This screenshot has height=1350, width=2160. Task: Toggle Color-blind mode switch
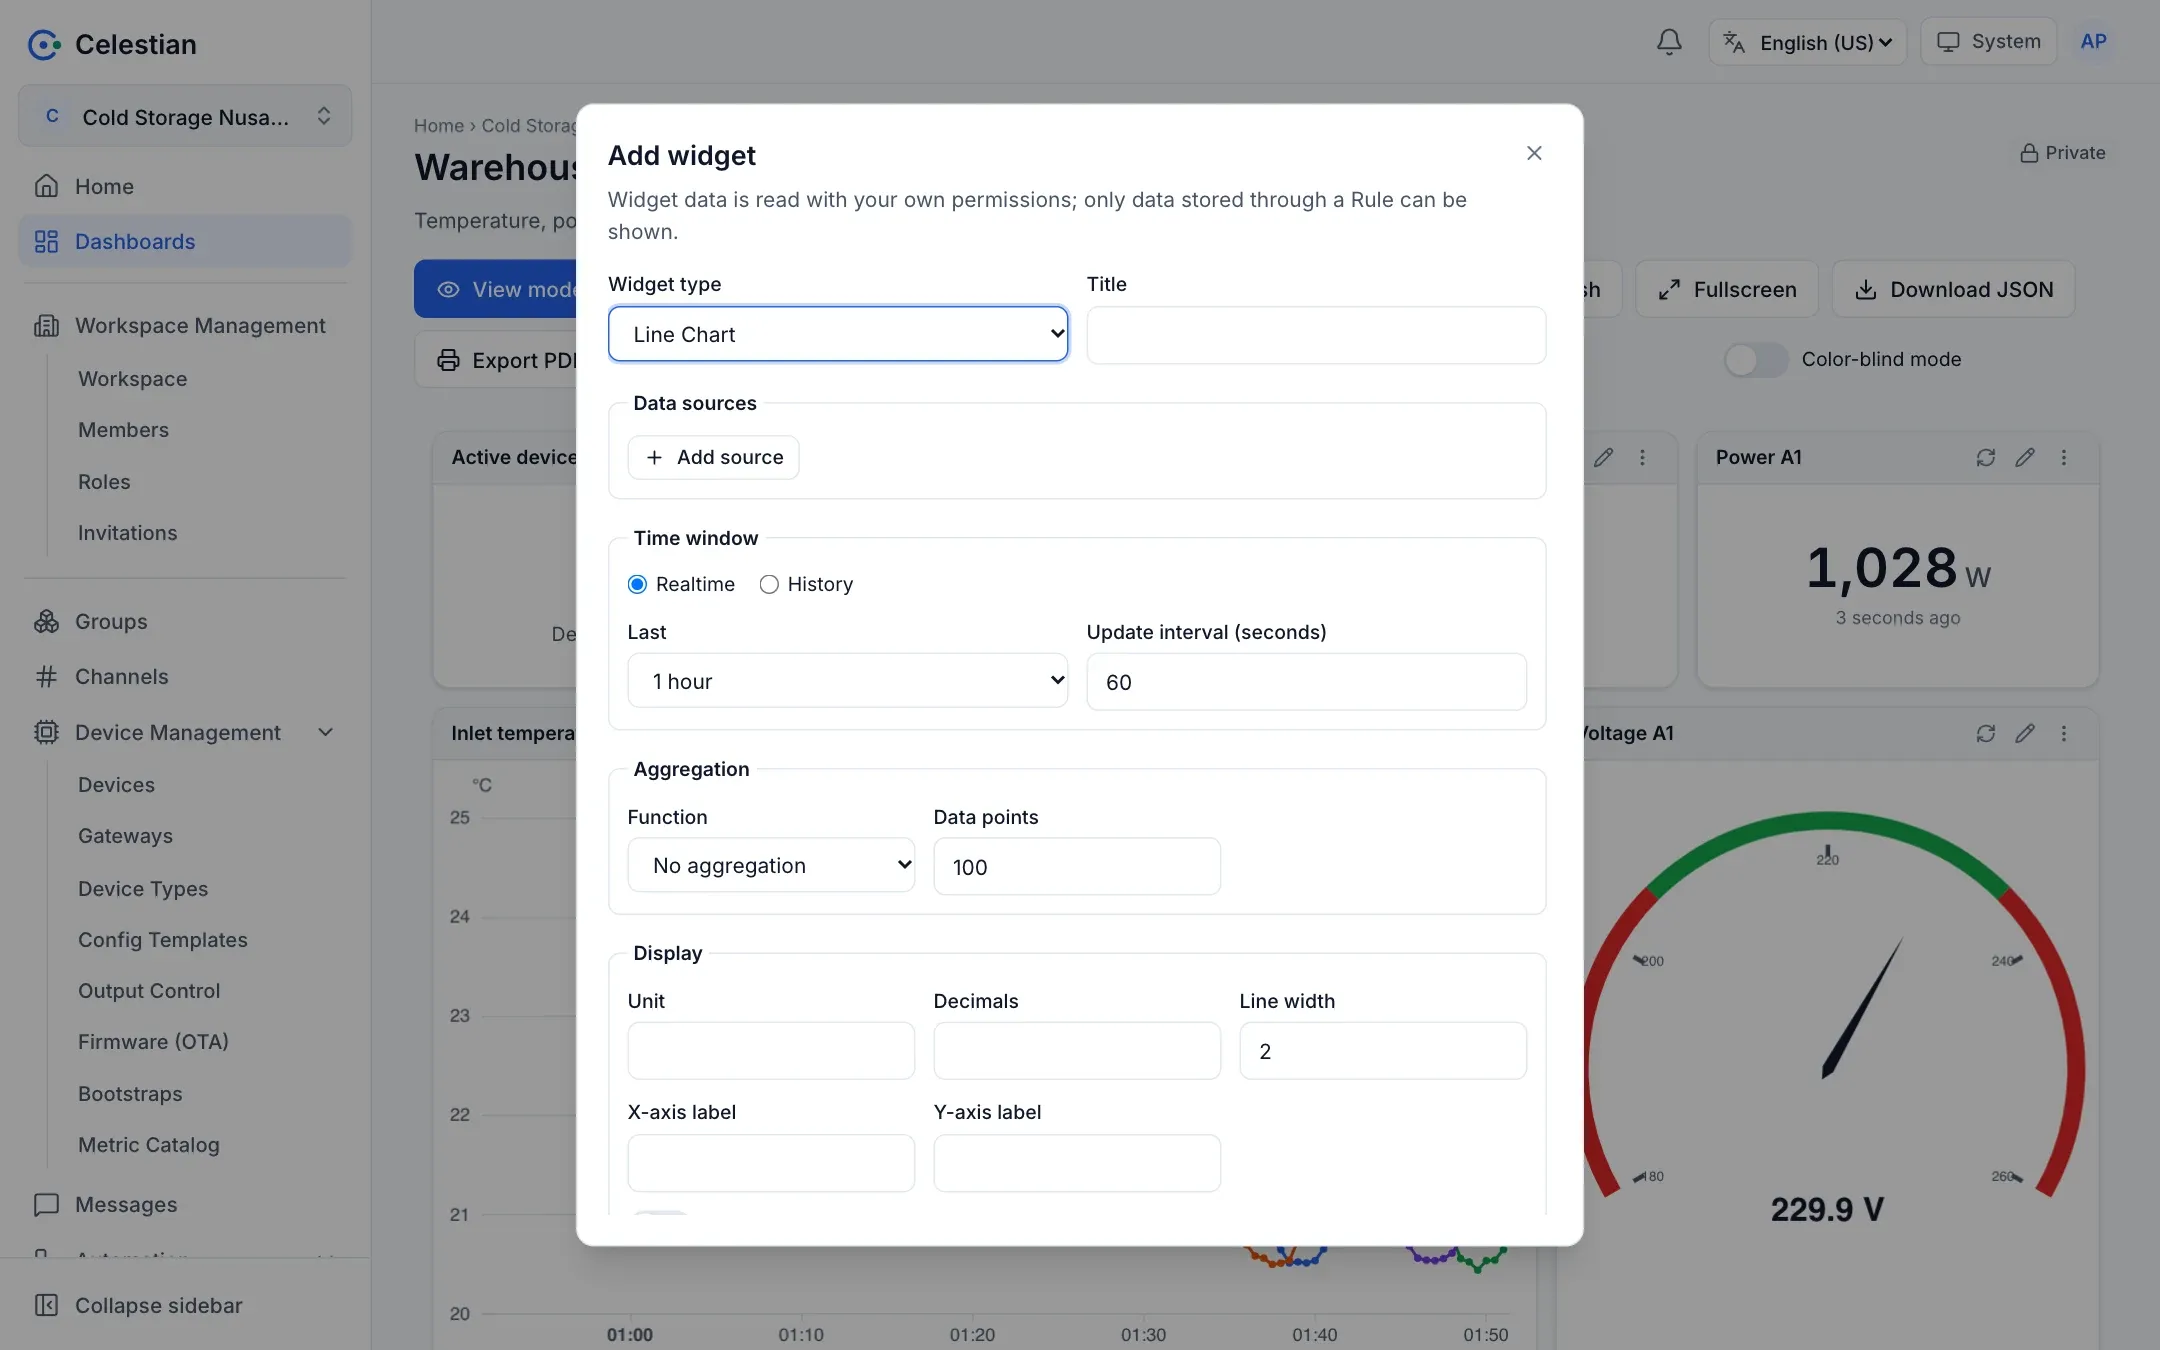click(x=1756, y=359)
